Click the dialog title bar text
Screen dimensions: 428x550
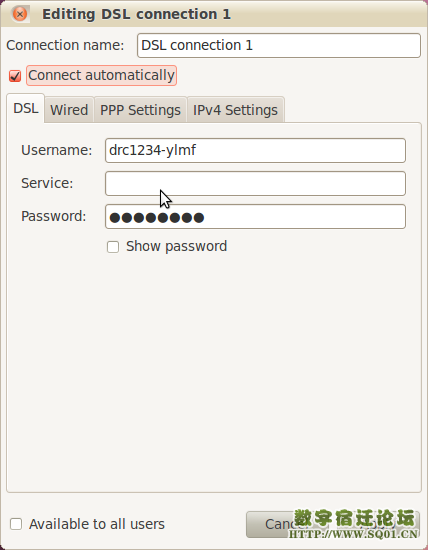click(136, 14)
